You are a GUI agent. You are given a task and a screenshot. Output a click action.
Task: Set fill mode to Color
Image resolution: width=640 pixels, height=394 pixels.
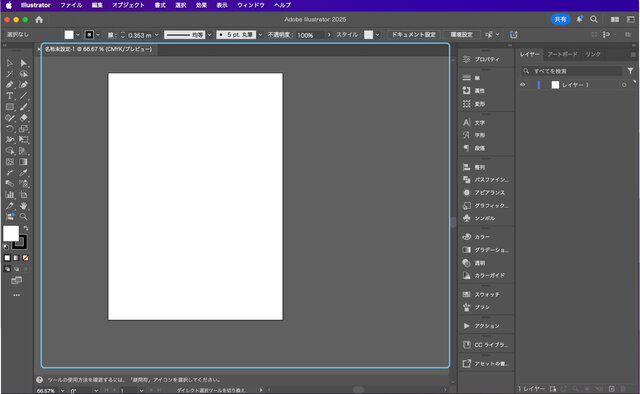(7, 258)
